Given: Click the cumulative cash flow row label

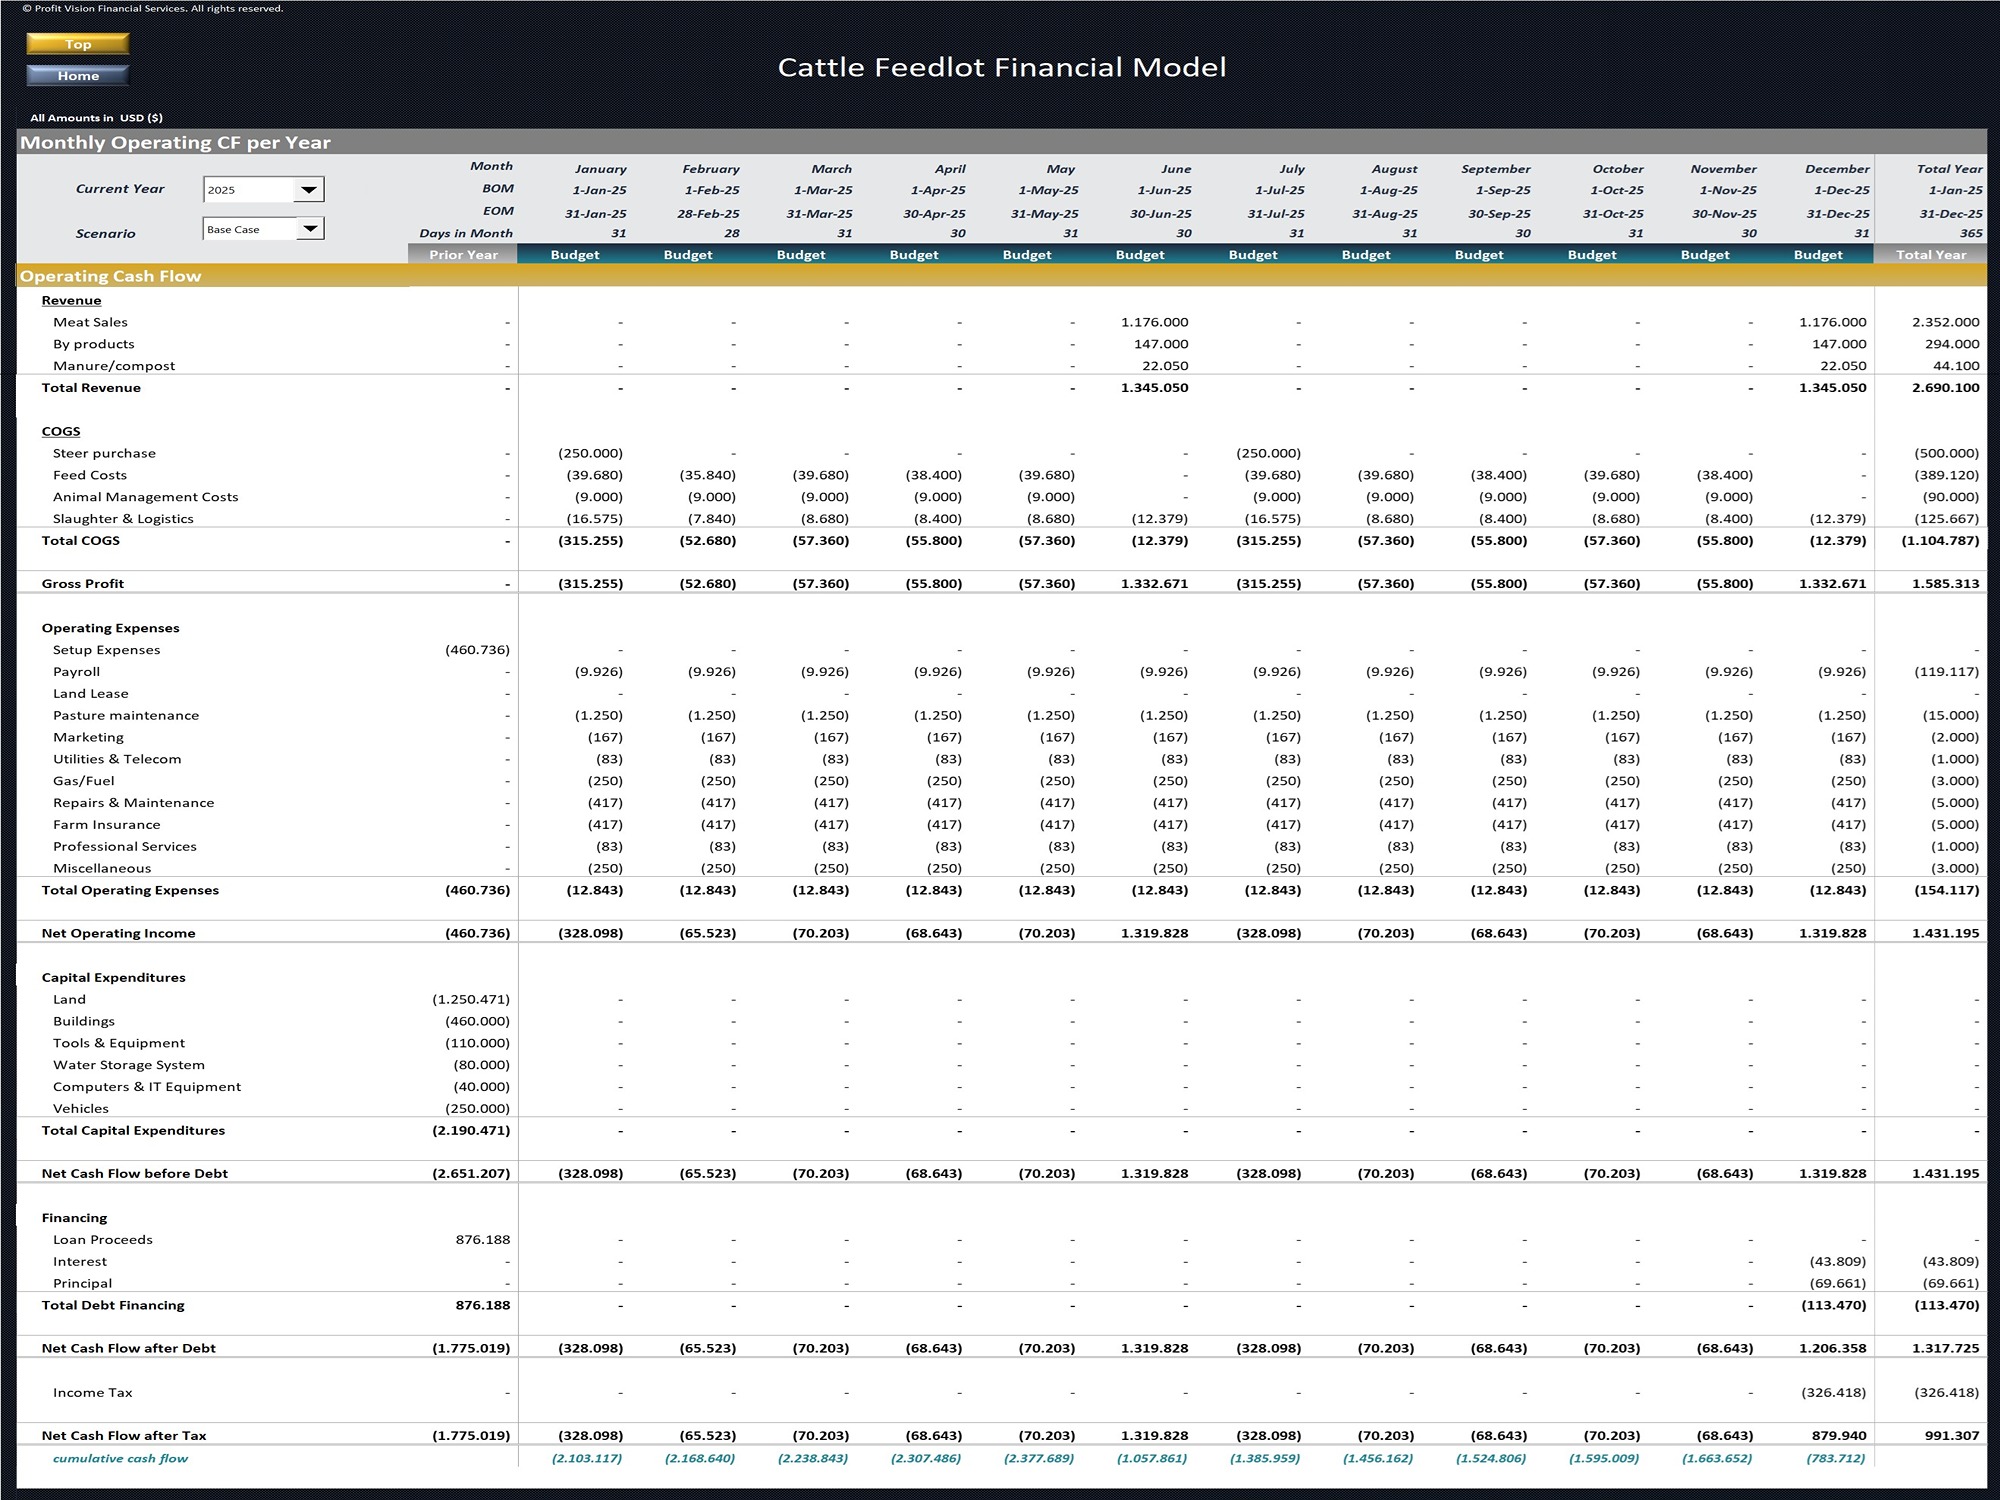Looking at the screenshot, I should click(x=120, y=1458).
